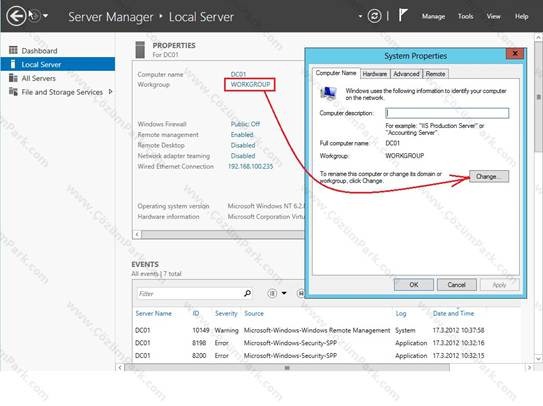This screenshot has width=543, height=406.
Task: Click Remote Desktop Disabled link
Action: 243,145
